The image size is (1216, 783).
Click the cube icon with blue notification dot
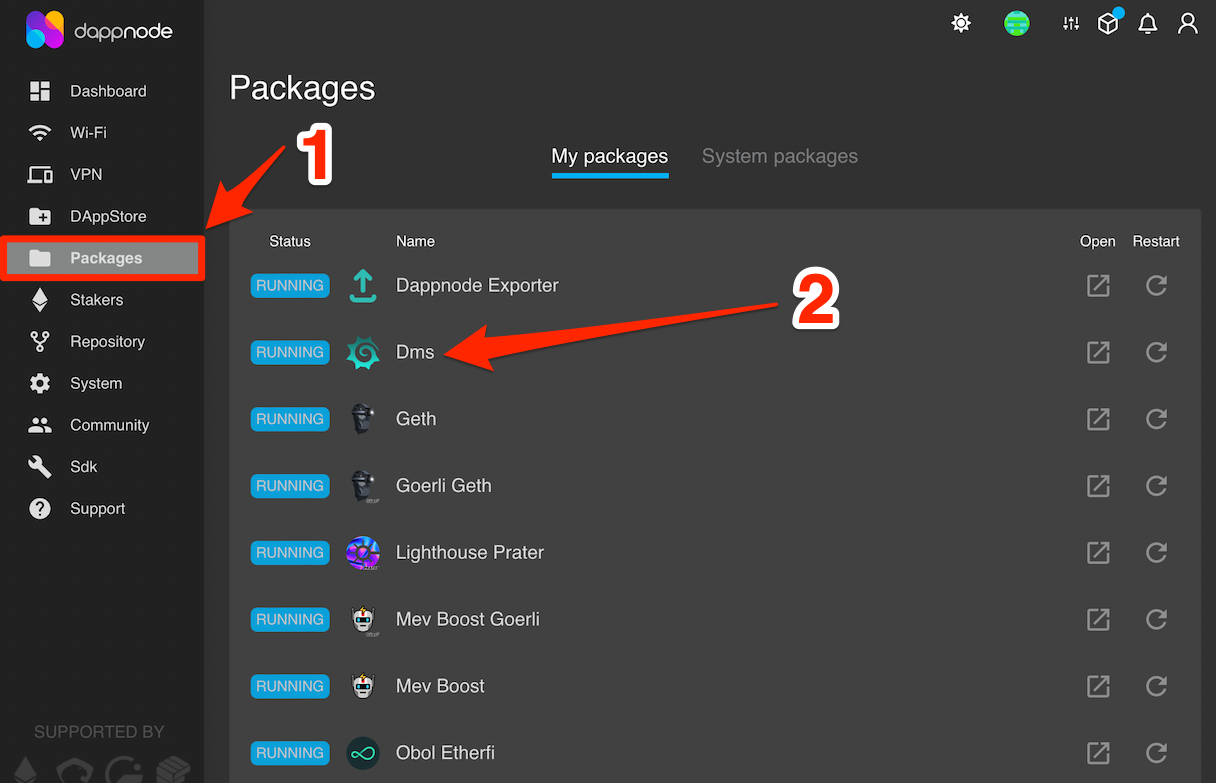[1108, 23]
